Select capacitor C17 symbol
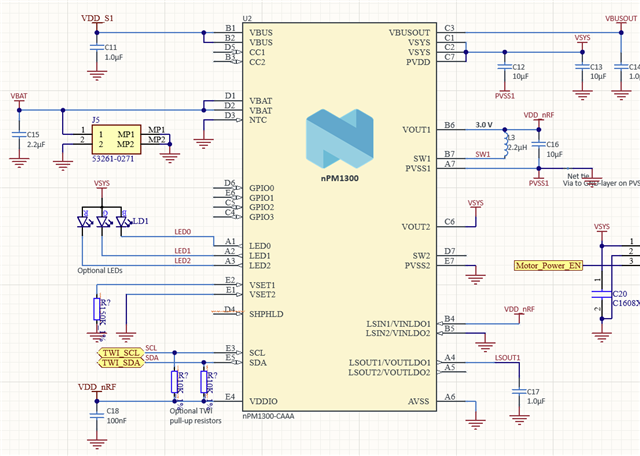 pyautogui.click(x=519, y=391)
